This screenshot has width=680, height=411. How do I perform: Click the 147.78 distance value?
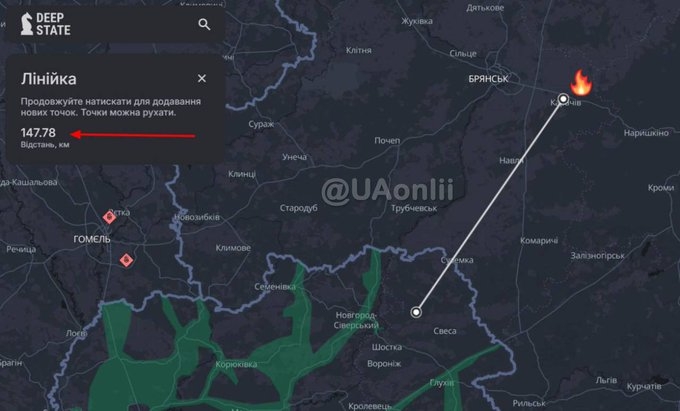click(x=38, y=133)
